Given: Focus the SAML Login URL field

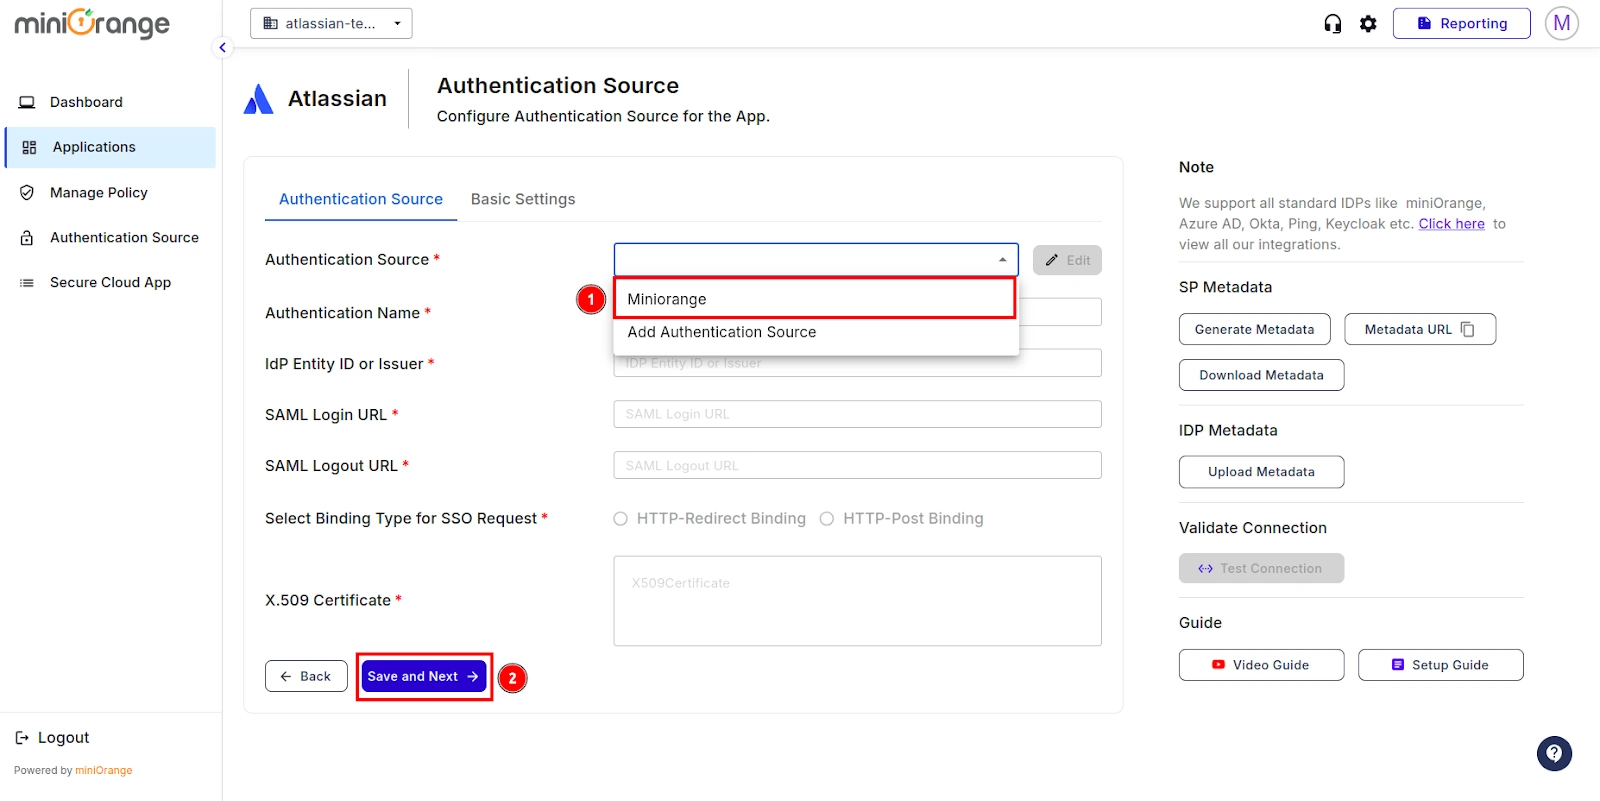Looking at the screenshot, I should [x=857, y=414].
